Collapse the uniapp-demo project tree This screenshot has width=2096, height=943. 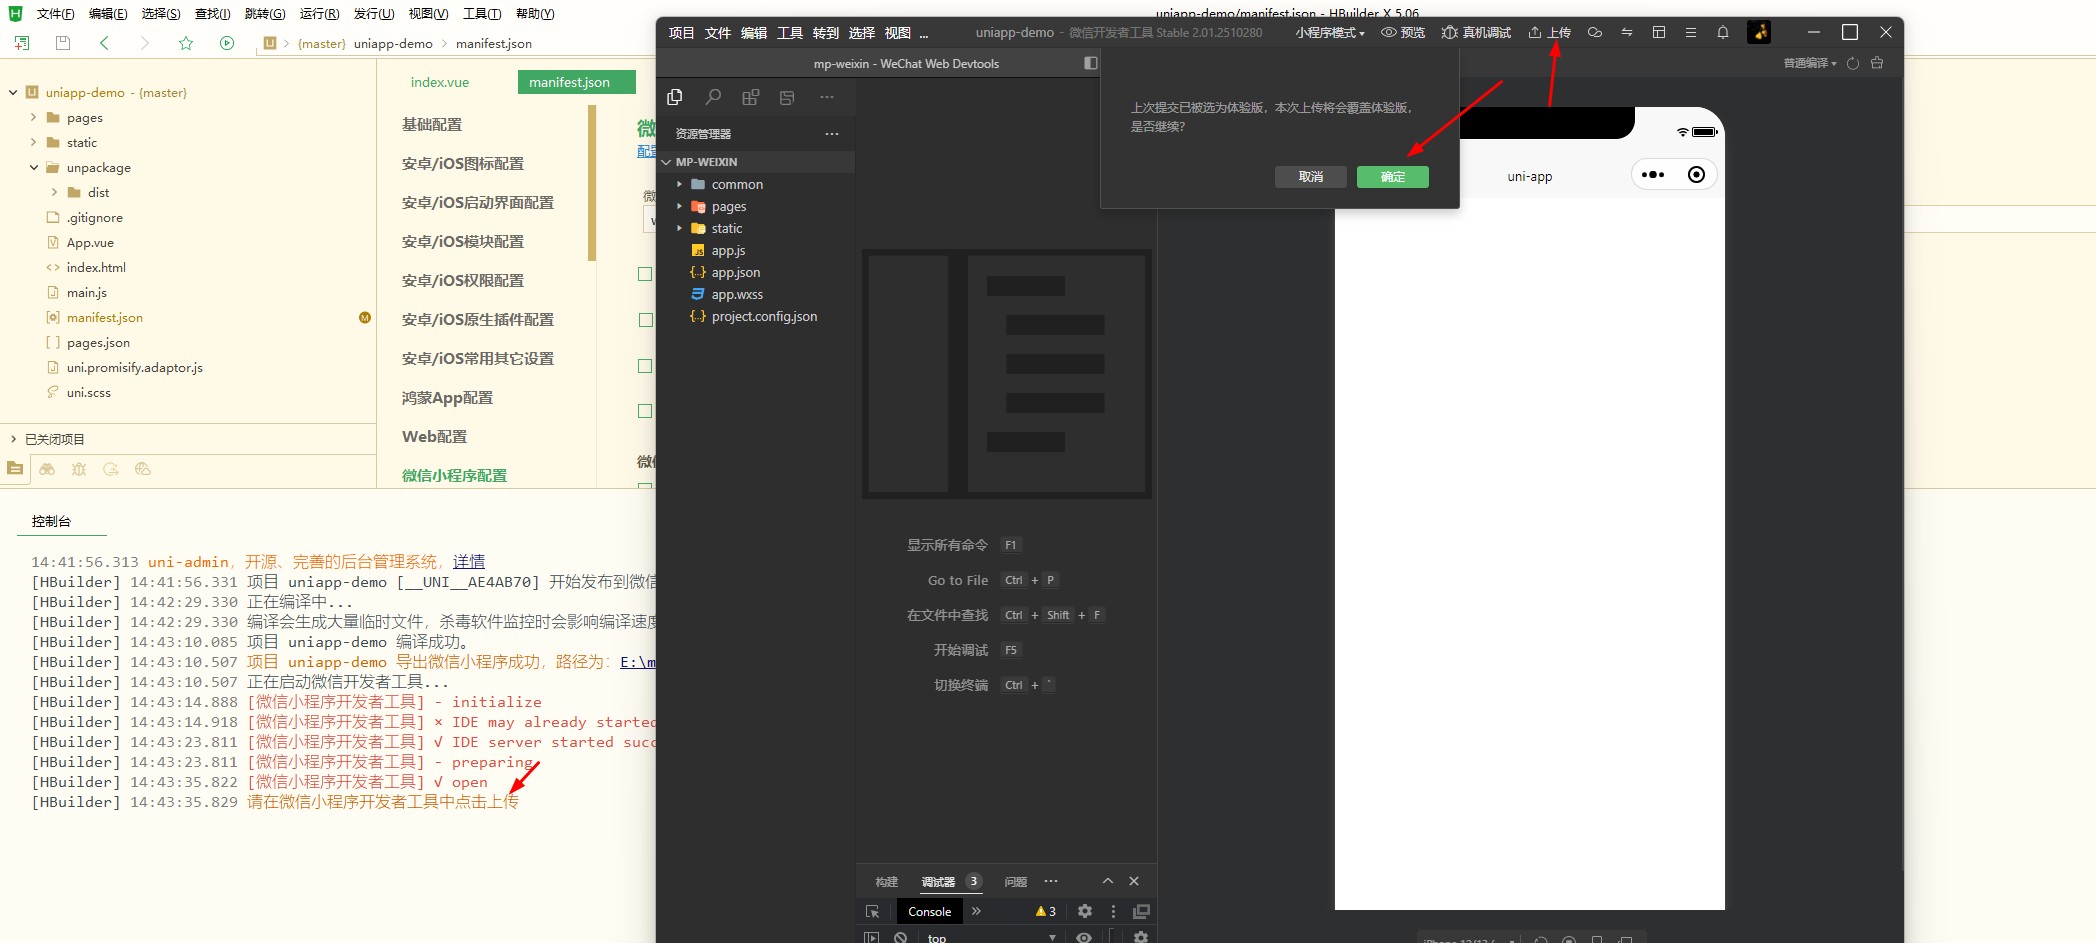click(13, 92)
